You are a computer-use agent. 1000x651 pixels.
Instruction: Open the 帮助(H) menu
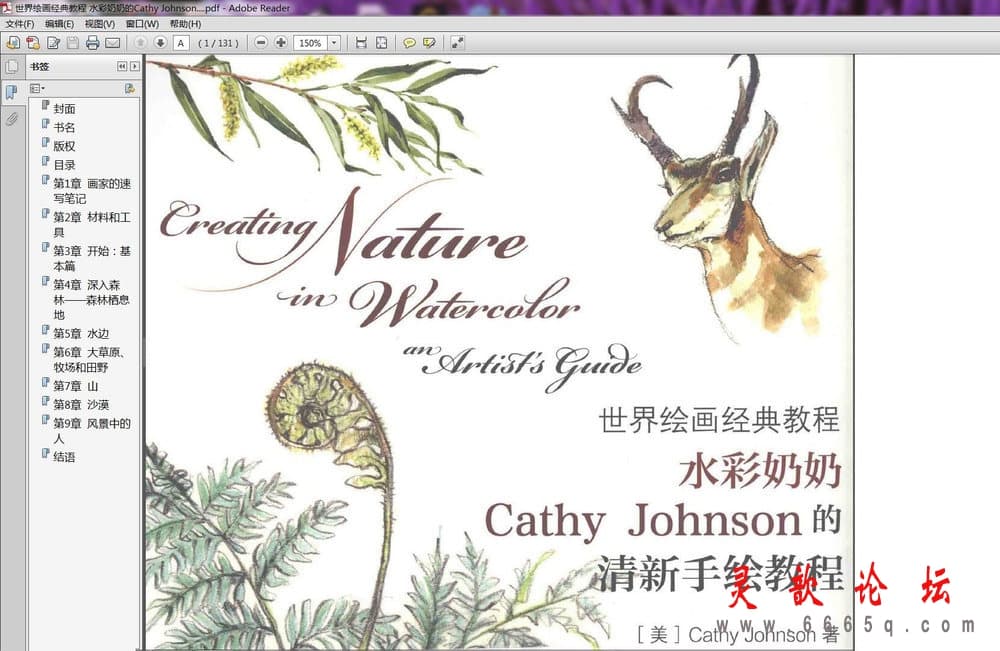coord(185,24)
